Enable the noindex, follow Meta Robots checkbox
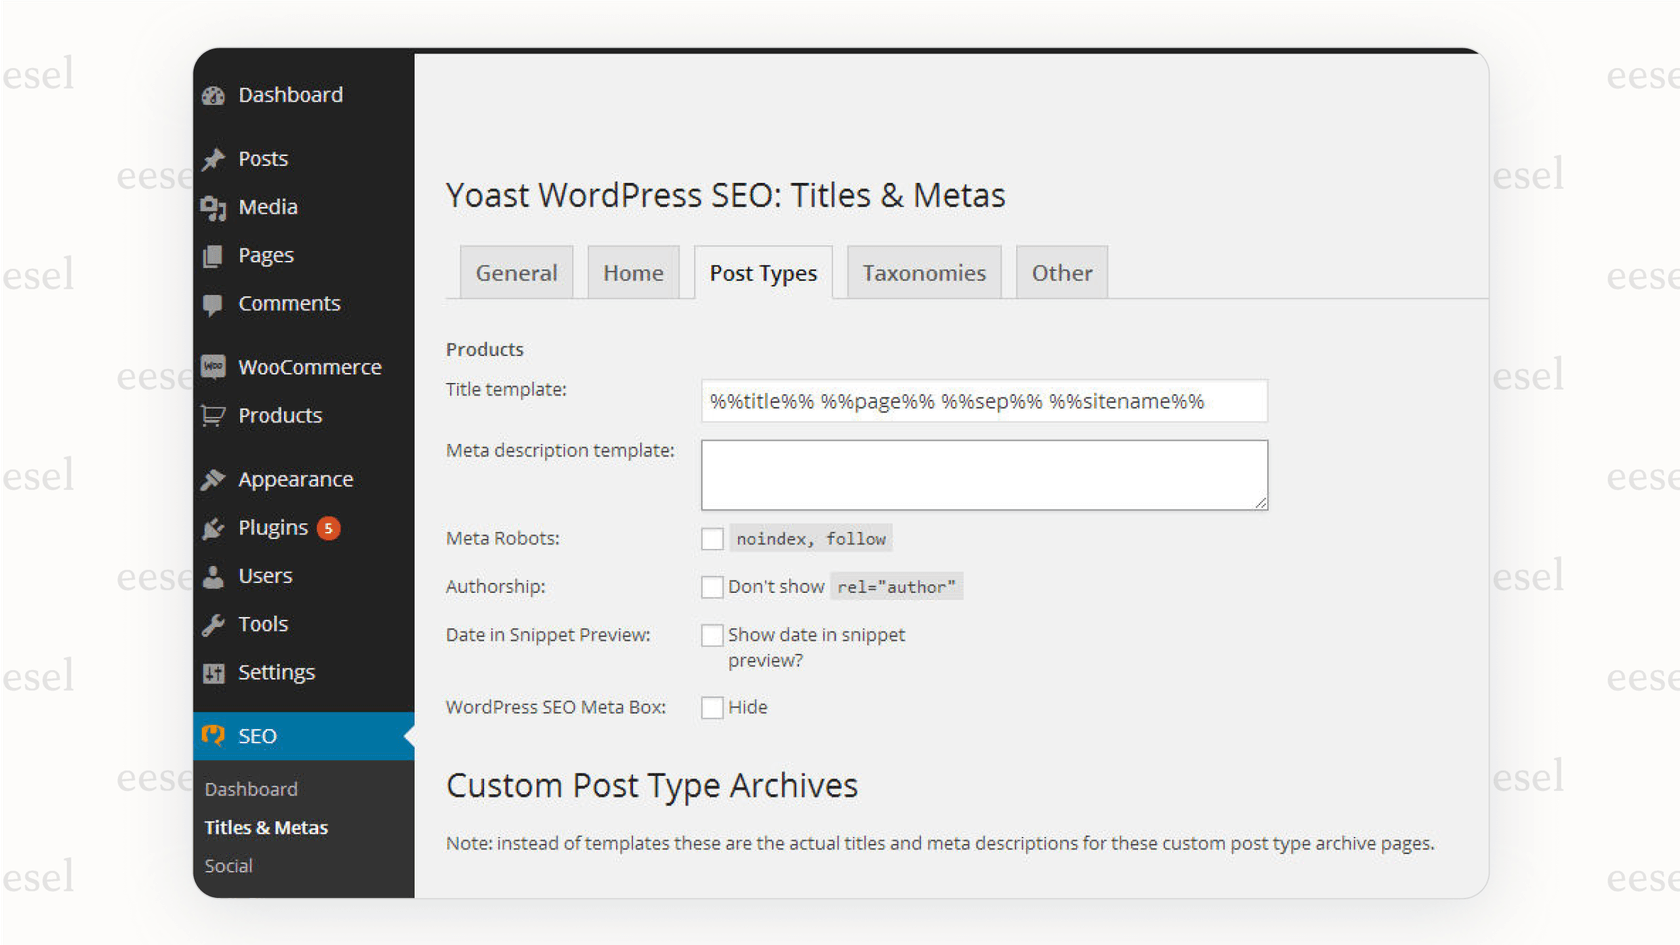The image size is (1680, 945). coord(712,538)
